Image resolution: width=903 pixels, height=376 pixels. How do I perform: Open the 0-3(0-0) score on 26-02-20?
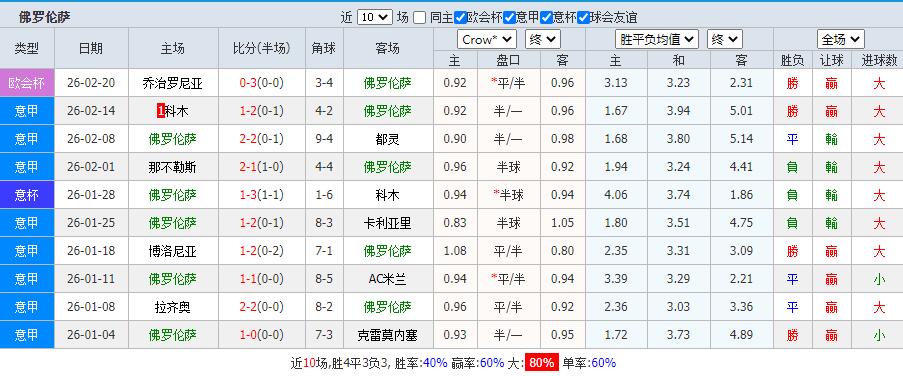[x=261, y=83]
